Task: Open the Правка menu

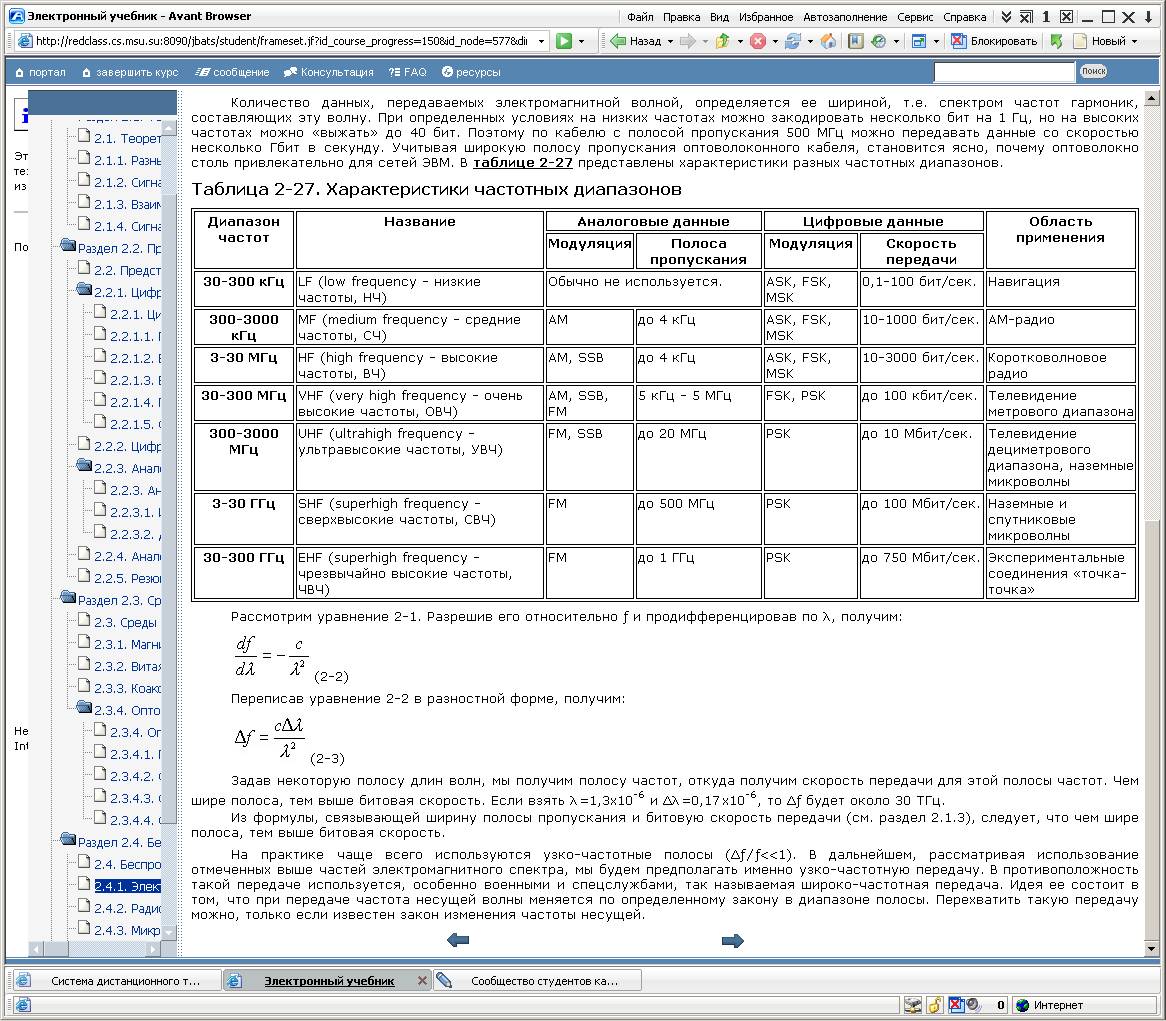Action: 681,16
